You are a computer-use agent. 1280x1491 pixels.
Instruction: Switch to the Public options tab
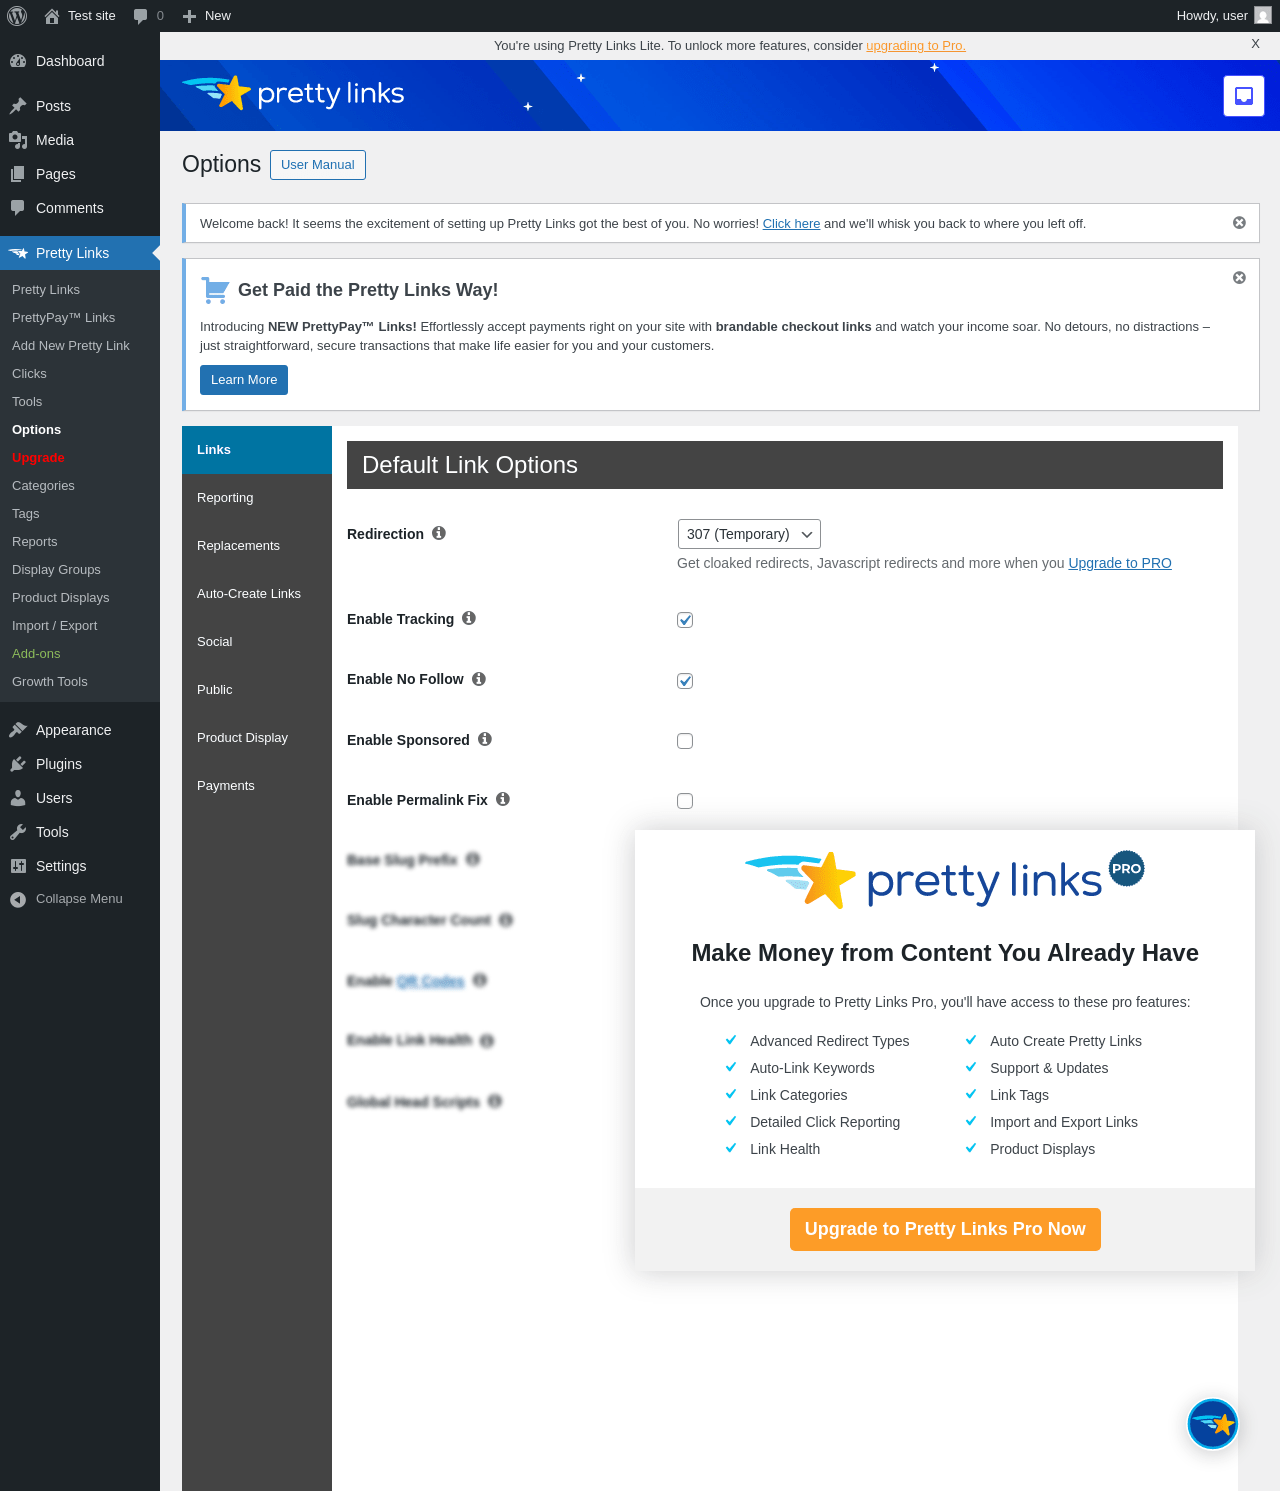(257, 690)
